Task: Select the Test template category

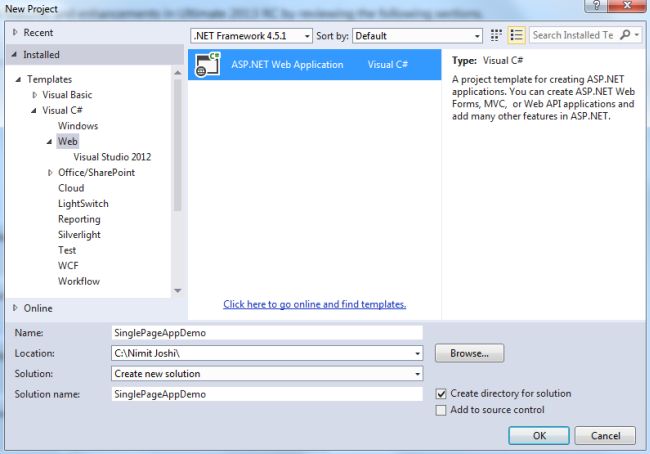Action: pos(67,250)
